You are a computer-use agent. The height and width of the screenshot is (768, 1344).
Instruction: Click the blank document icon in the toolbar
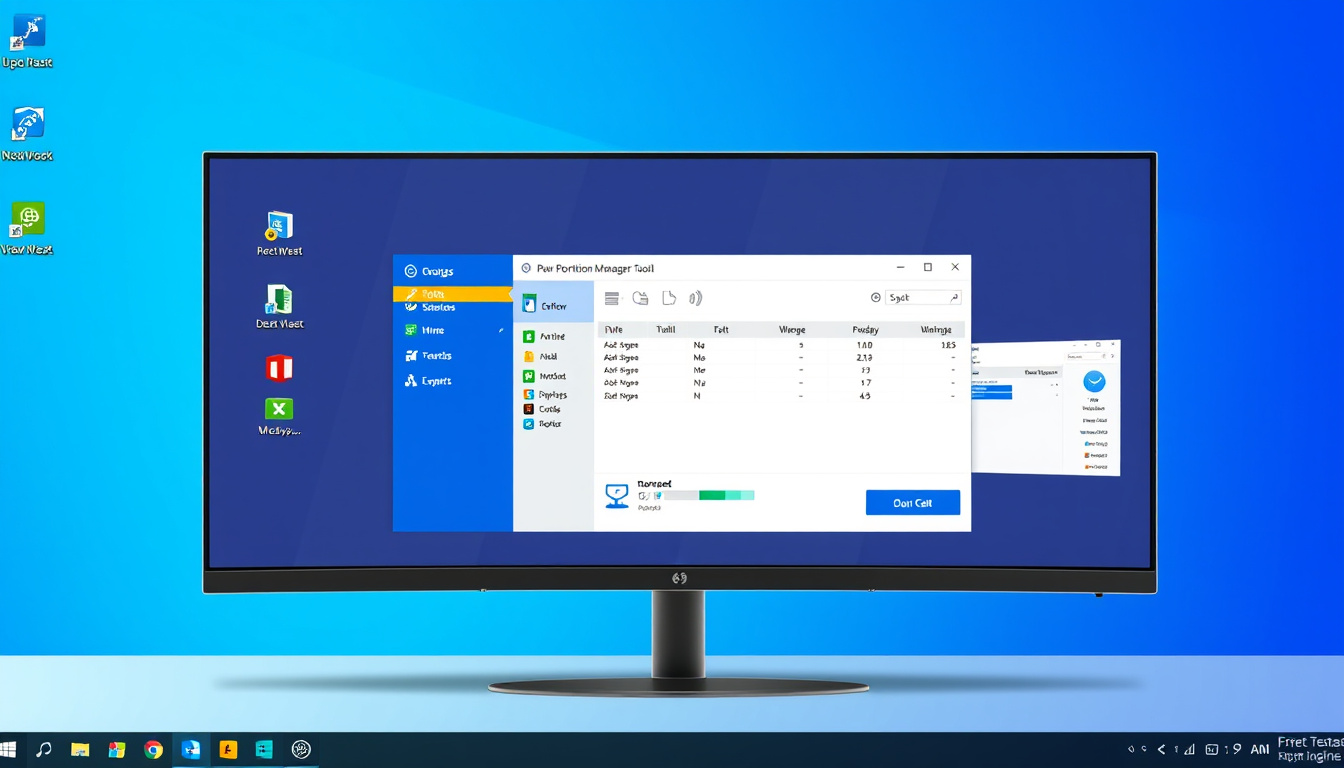669,298
